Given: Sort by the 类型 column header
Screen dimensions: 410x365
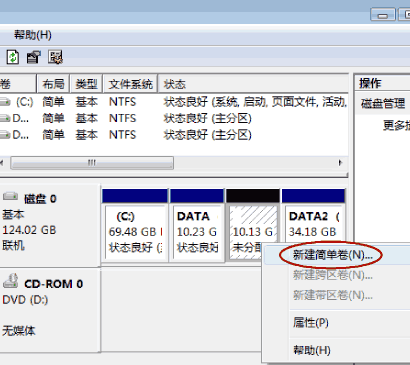Looking at the screenshot, I should pos(86,84).
